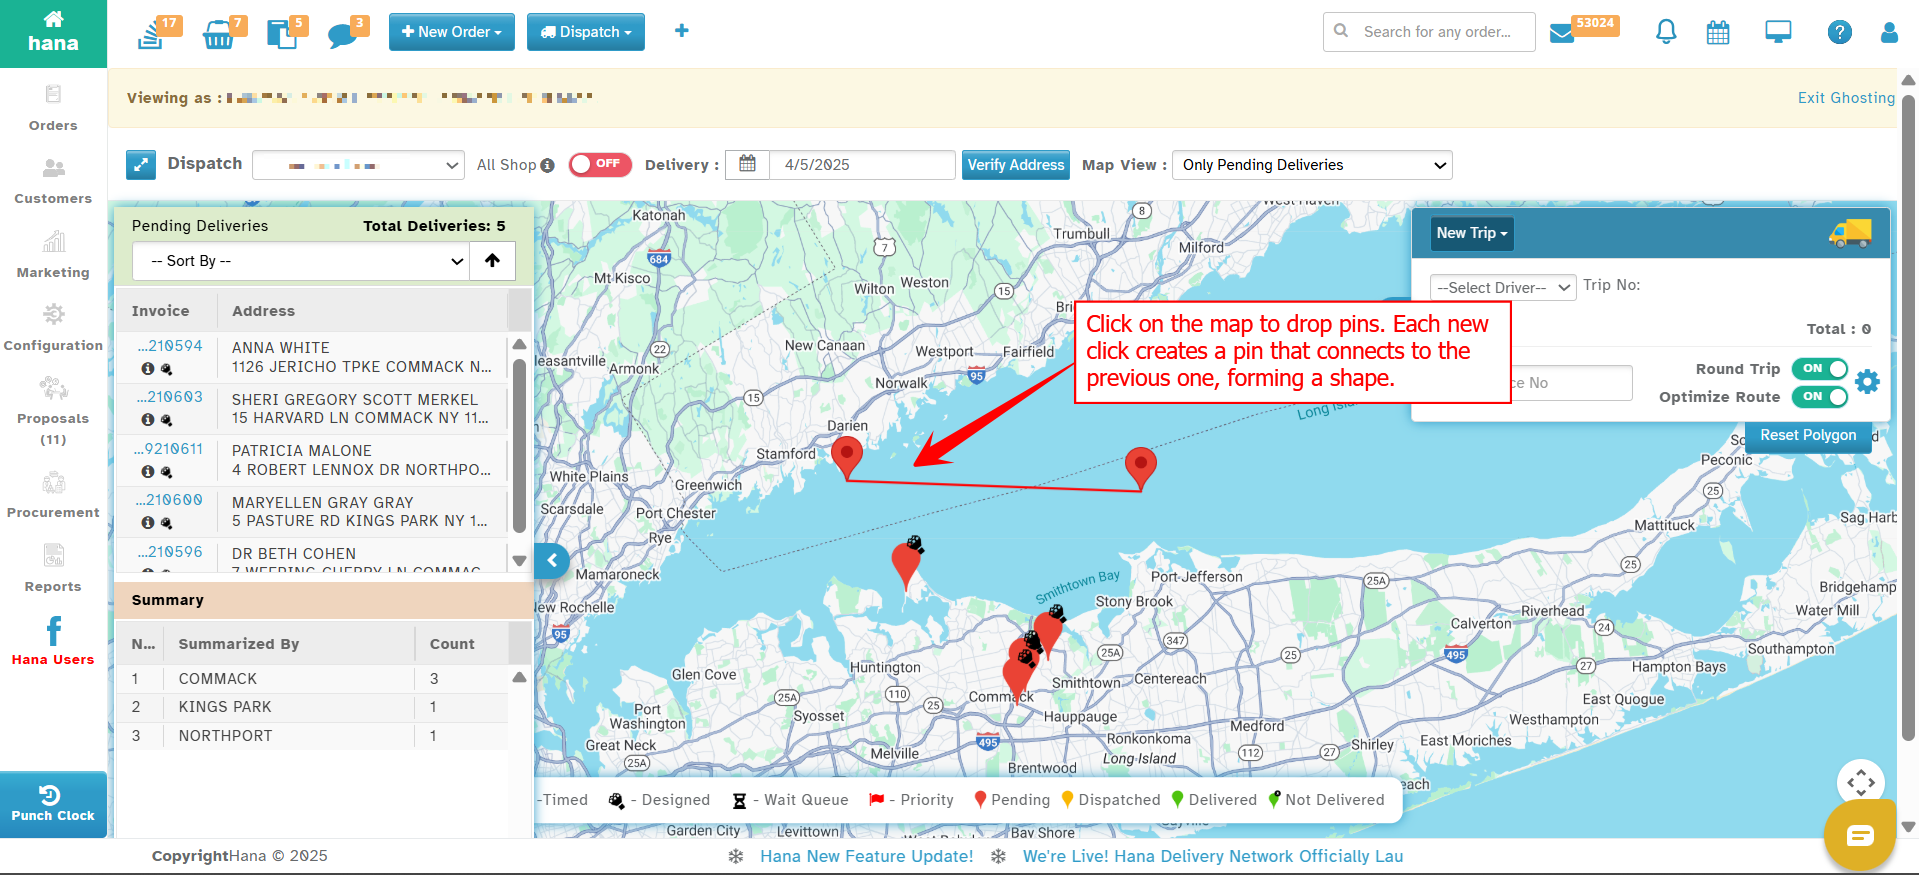The height and width of the screenshot is (875, 1919).
Task: Open the calendar icon in top bar
Action: tap(1718, 33)
